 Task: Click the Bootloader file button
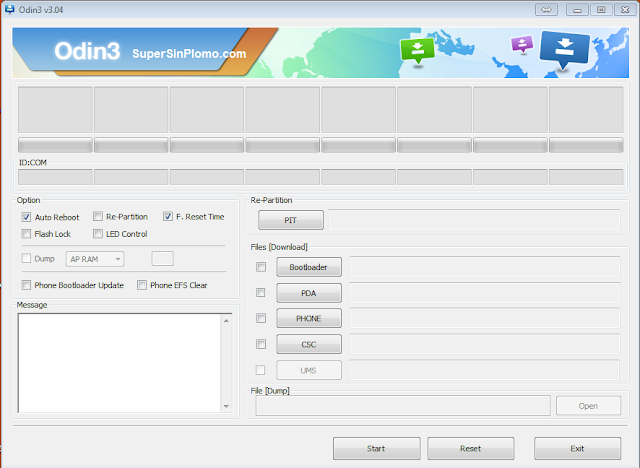click(x=309, y=267)
